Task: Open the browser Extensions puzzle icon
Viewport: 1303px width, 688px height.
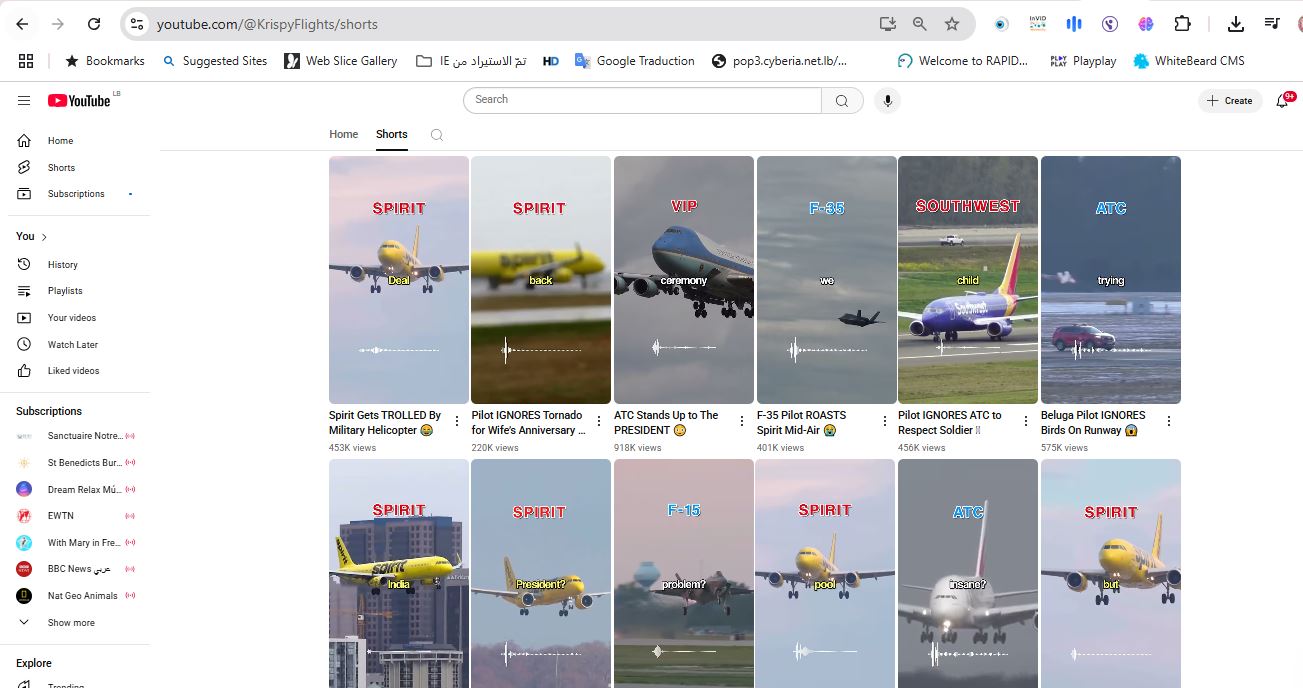Action: tap(1183, 23)
